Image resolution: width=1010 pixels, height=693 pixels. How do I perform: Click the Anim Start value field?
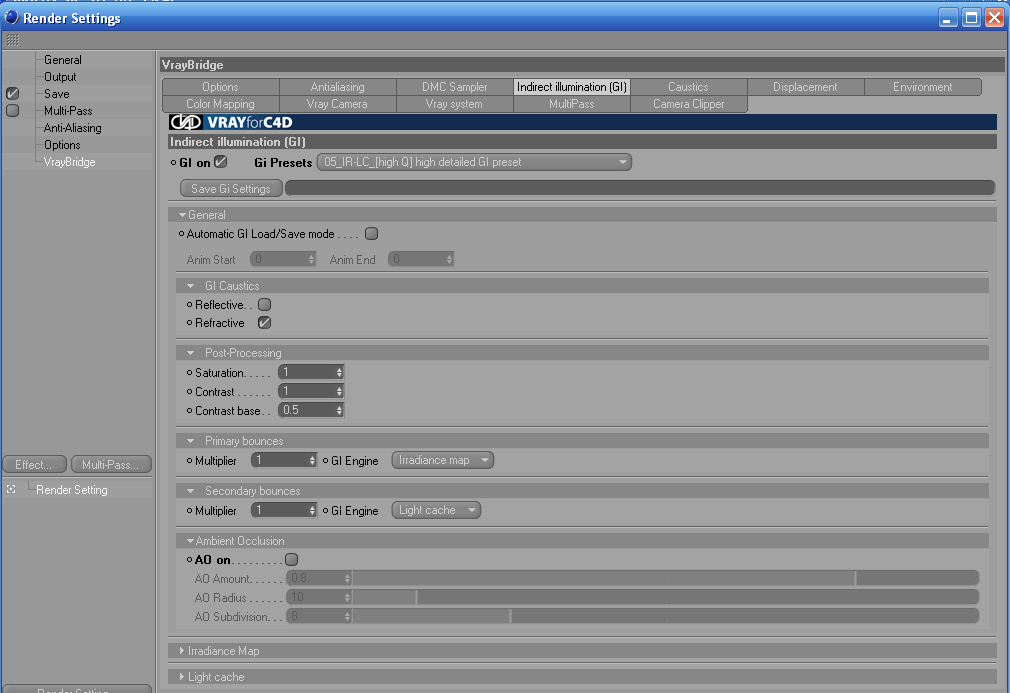(279, 260)
